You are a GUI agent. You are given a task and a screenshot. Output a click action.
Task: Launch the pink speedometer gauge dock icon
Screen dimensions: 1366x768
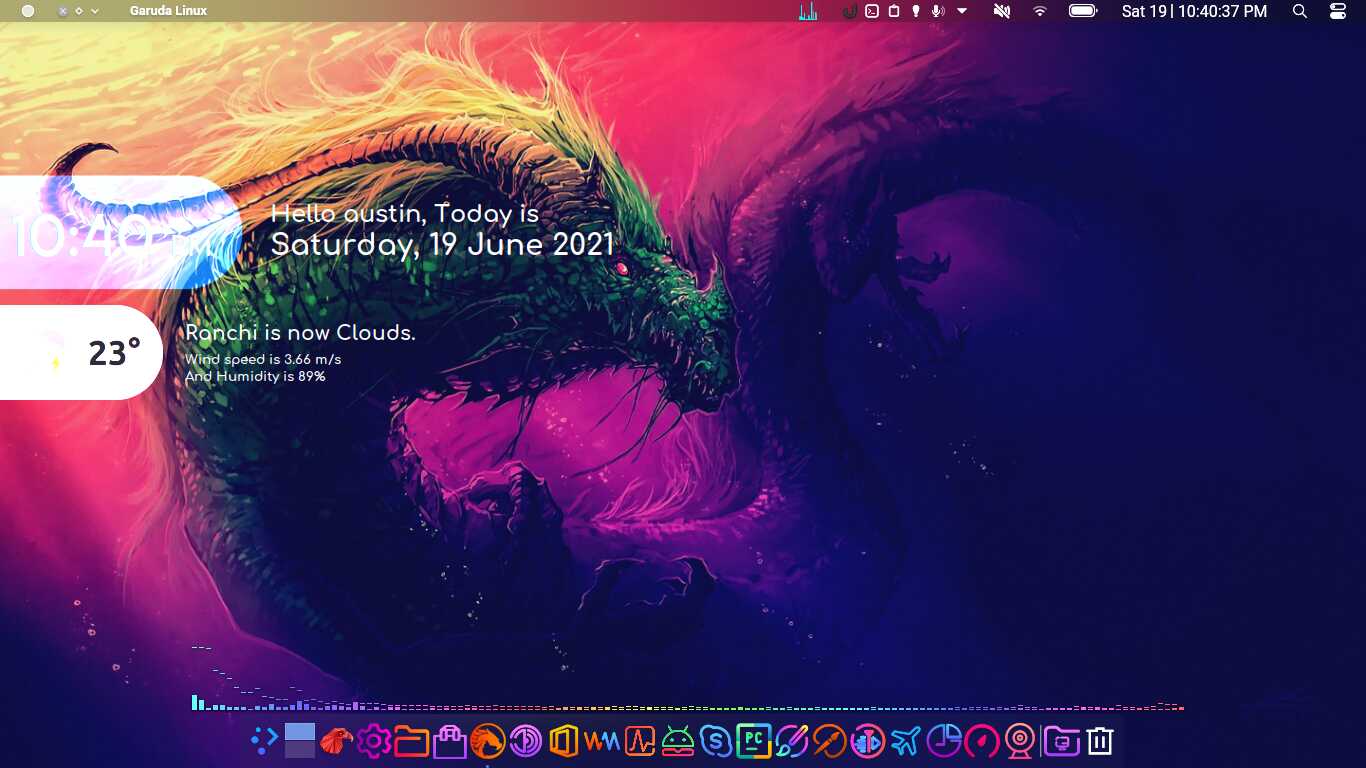pos(982,741)
